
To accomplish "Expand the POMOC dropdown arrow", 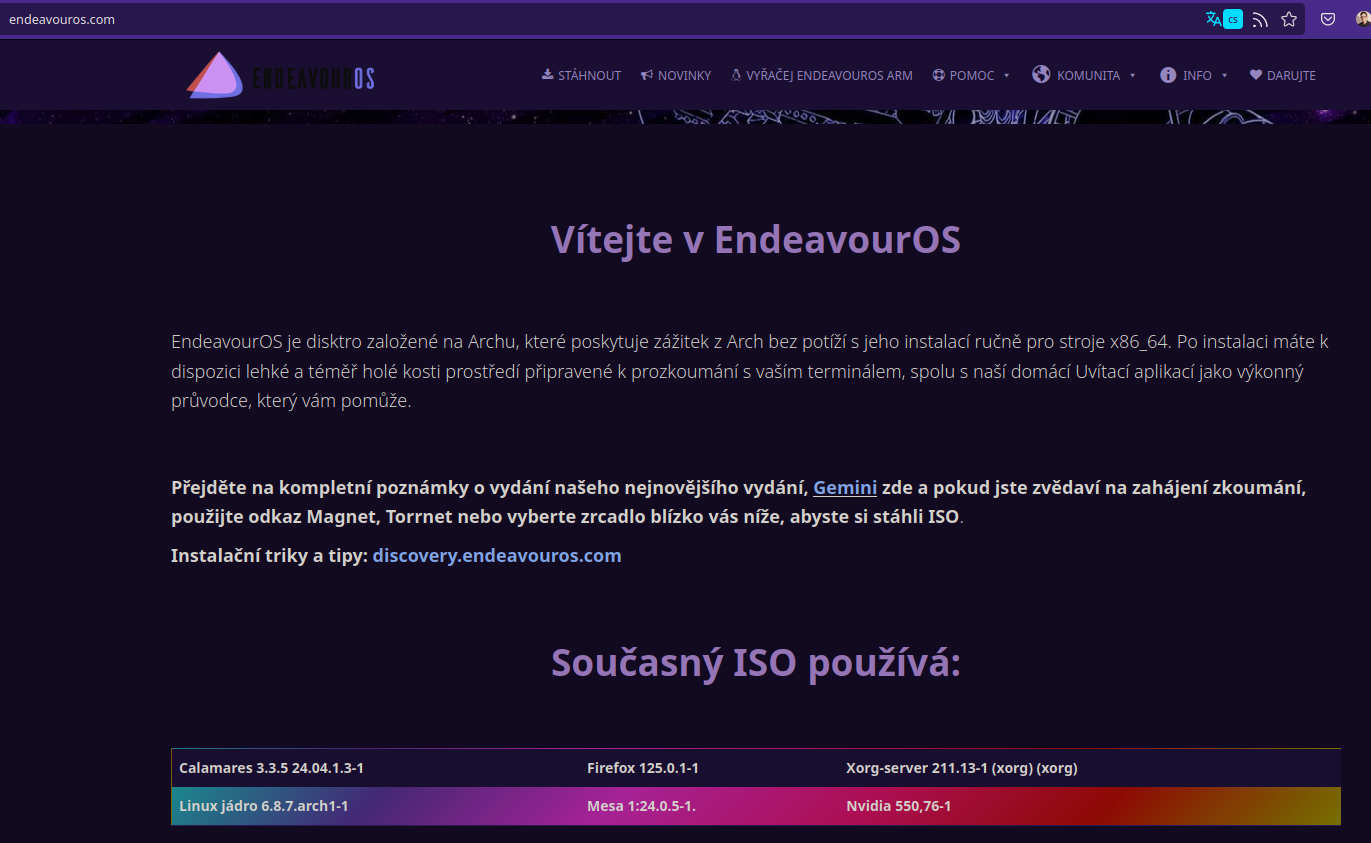I will click(1006, 76).
